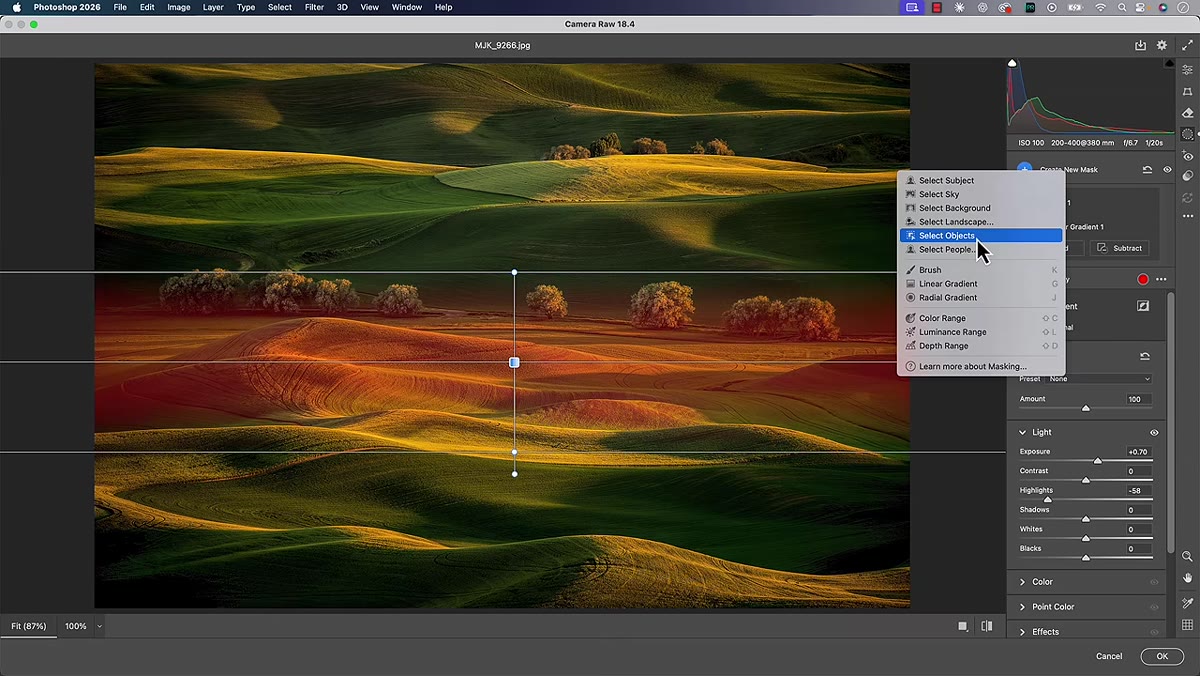
Task: Click the red mask overlay color swatch
Action: point(1143,279)
